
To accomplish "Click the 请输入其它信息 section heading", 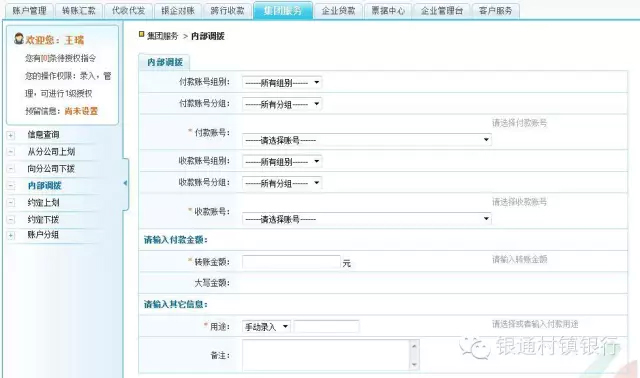I will [x=176, y=305].
